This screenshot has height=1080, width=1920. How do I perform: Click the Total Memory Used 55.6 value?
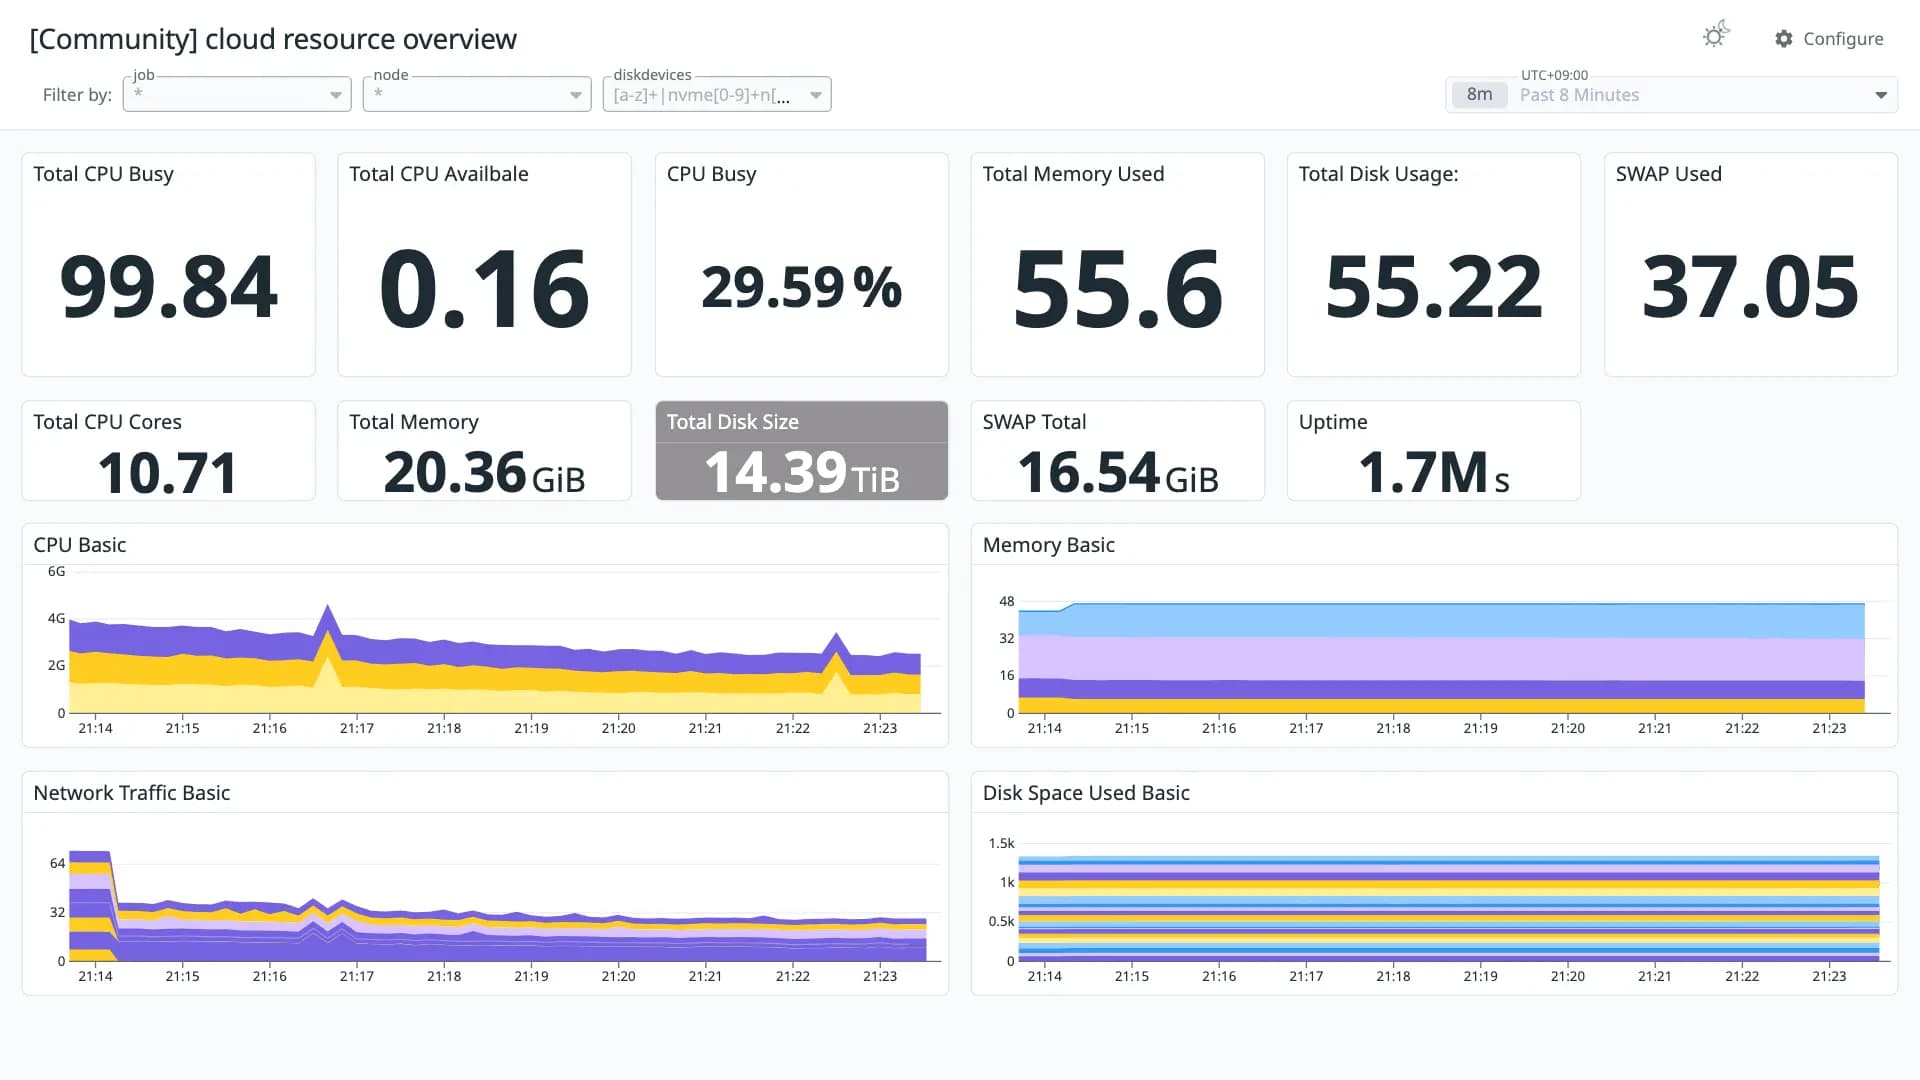[x=1117, y=289]
